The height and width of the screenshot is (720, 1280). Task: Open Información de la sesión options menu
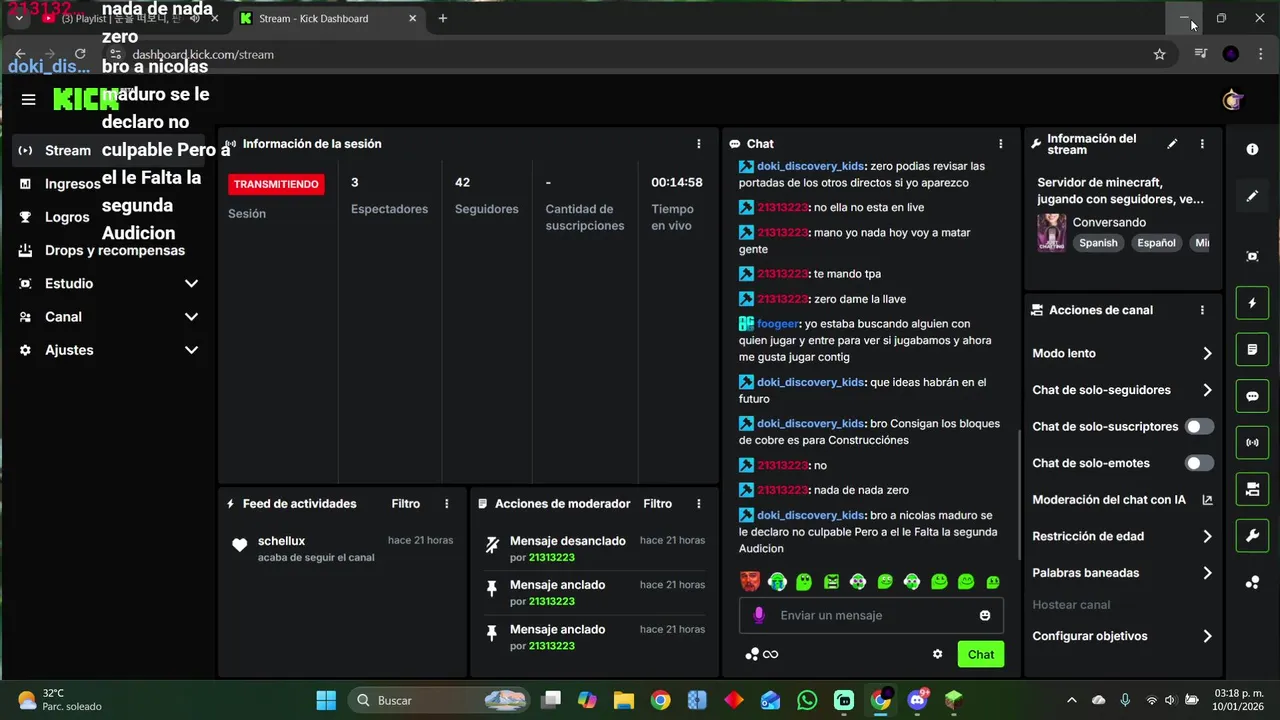pyautogui.click(x=698, y=144)
